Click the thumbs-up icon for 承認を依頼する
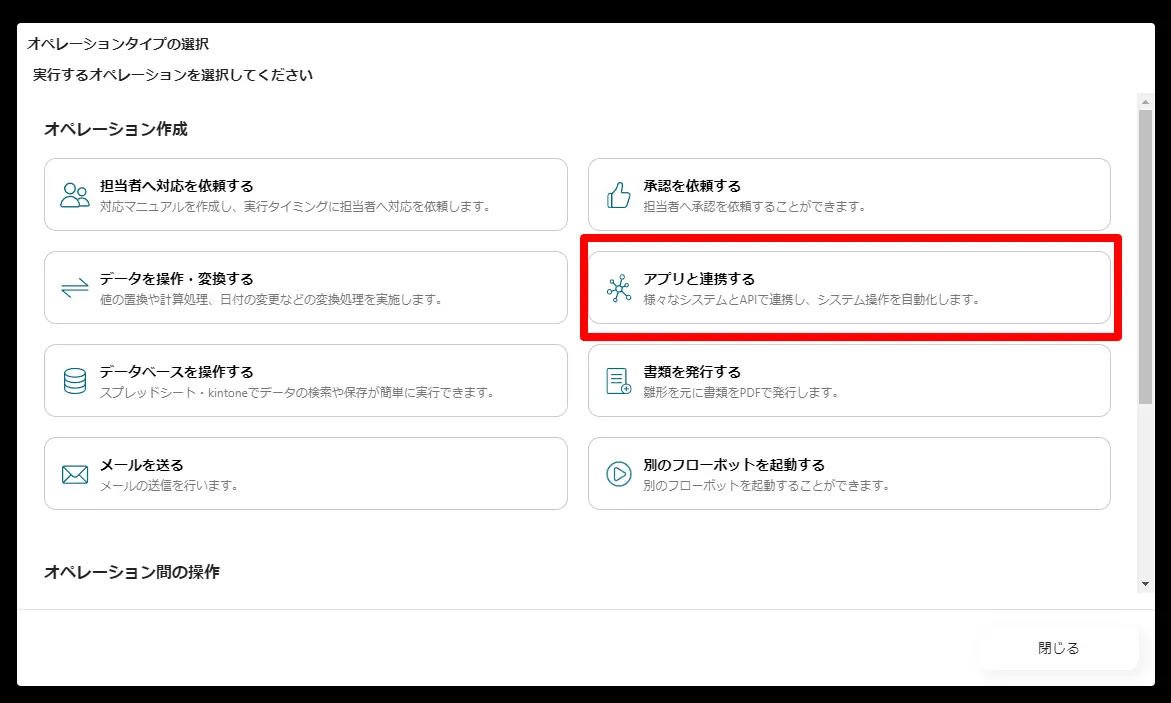The height and width of the screenshot is (703, 1171). click(x=618, y=195)
